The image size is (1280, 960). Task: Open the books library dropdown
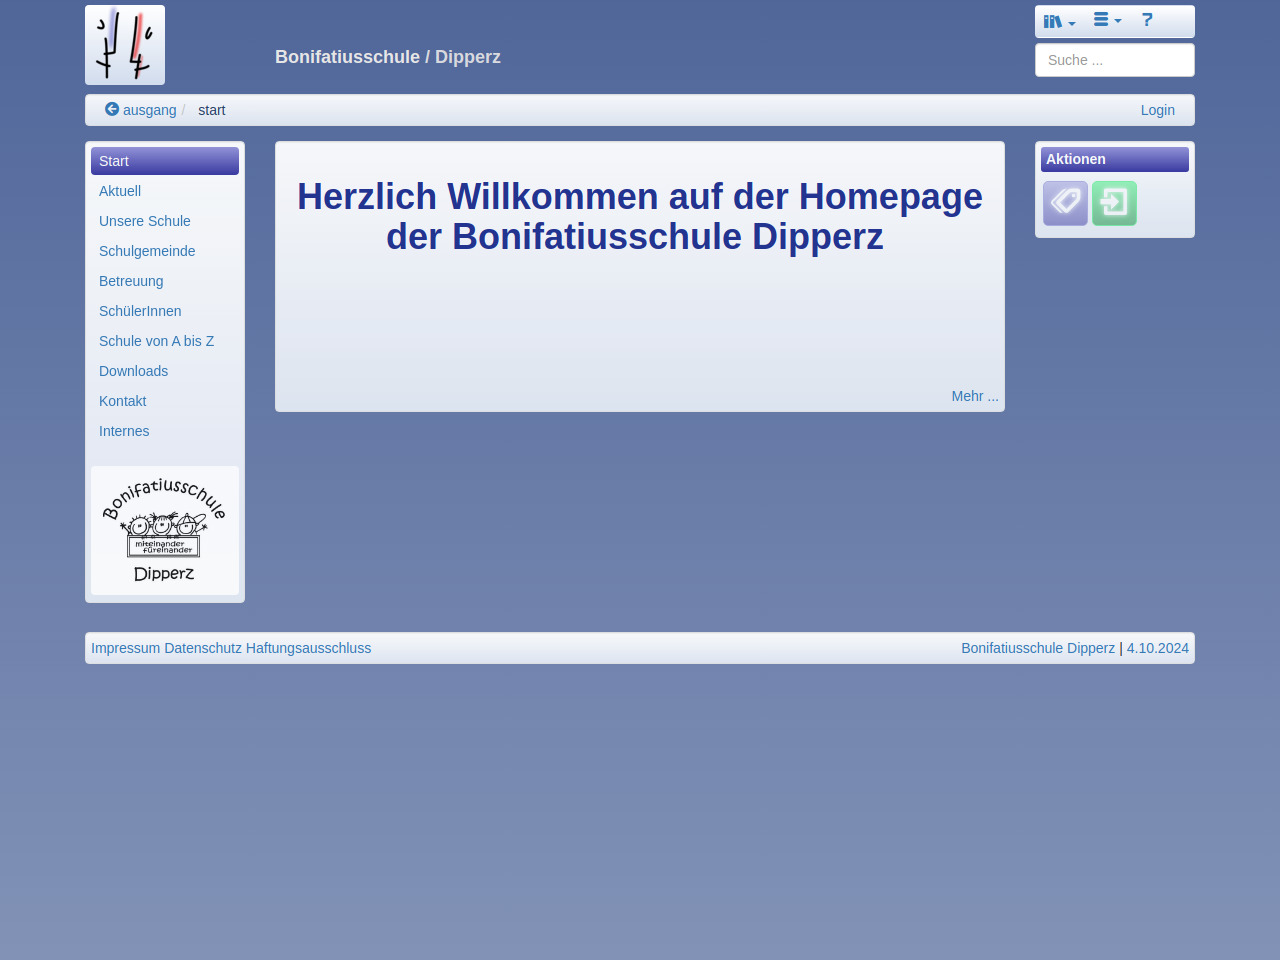(x=1059, y=21)
